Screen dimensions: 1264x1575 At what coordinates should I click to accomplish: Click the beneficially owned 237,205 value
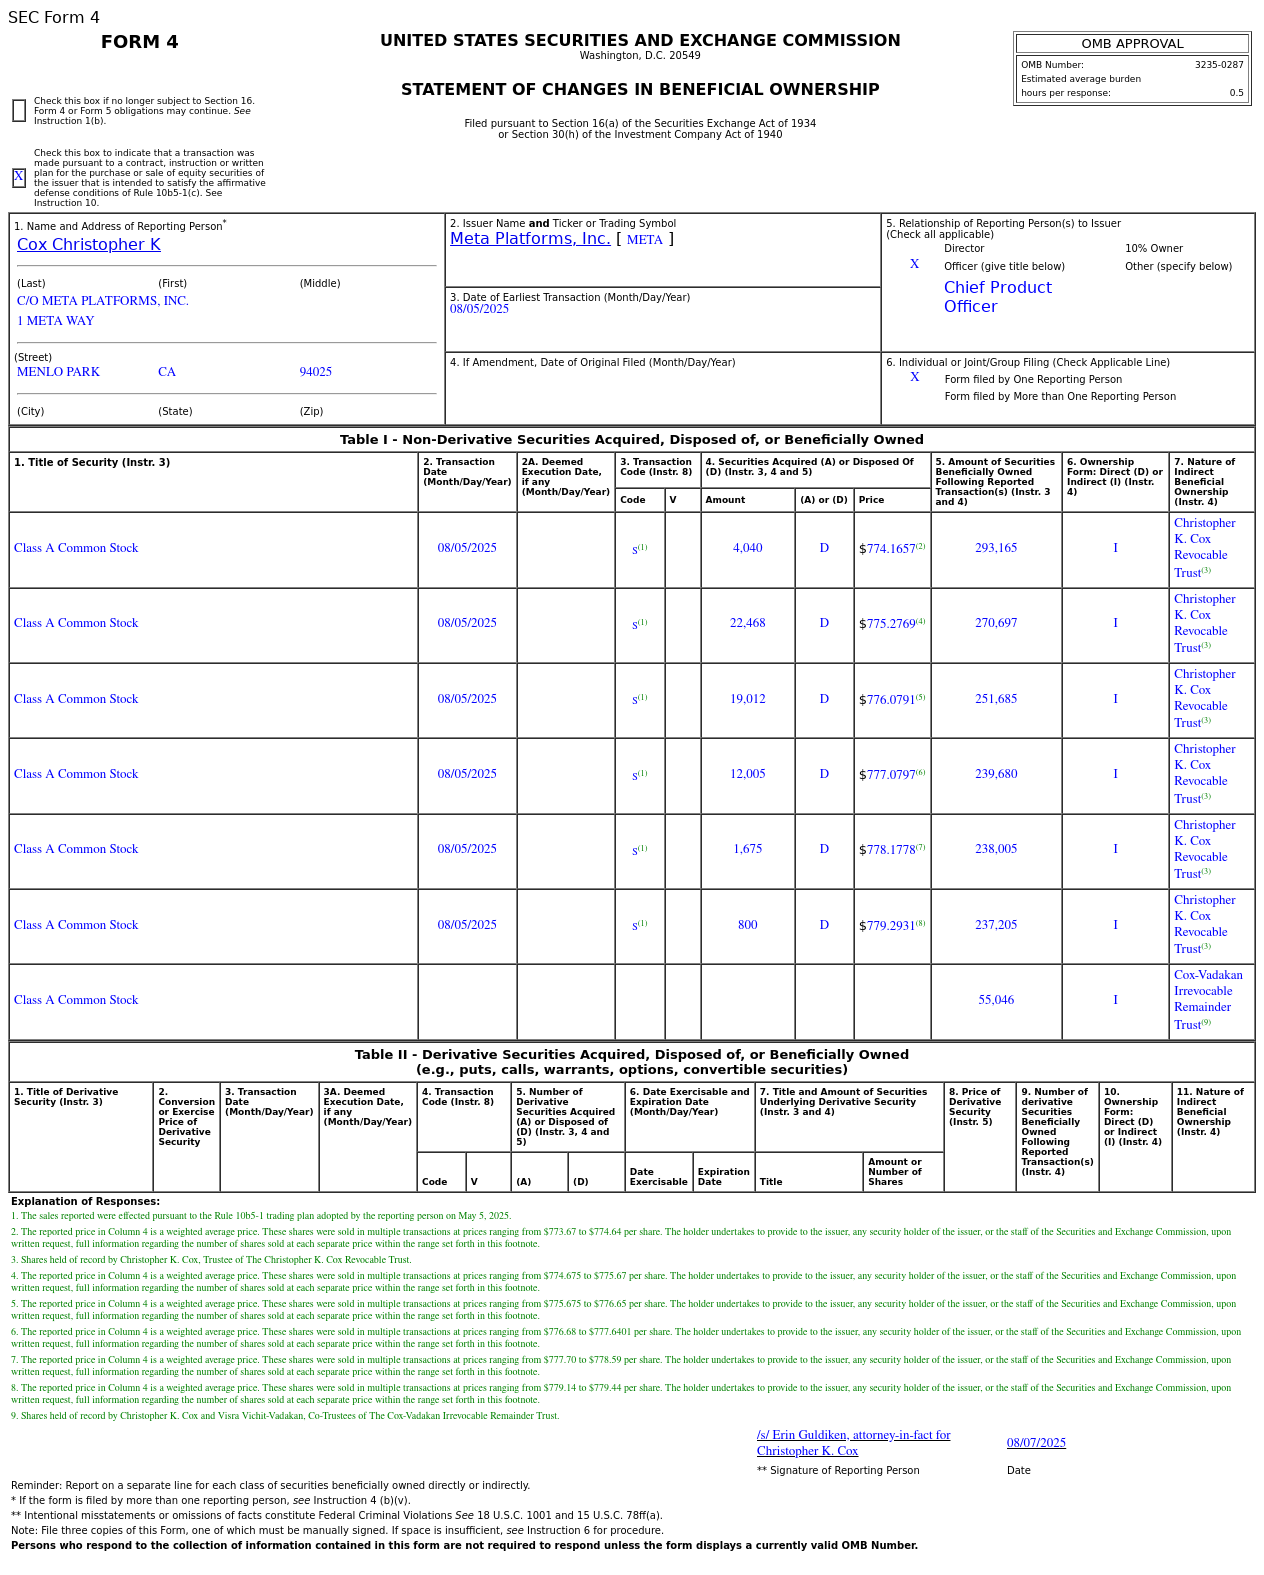pos(996,925)
